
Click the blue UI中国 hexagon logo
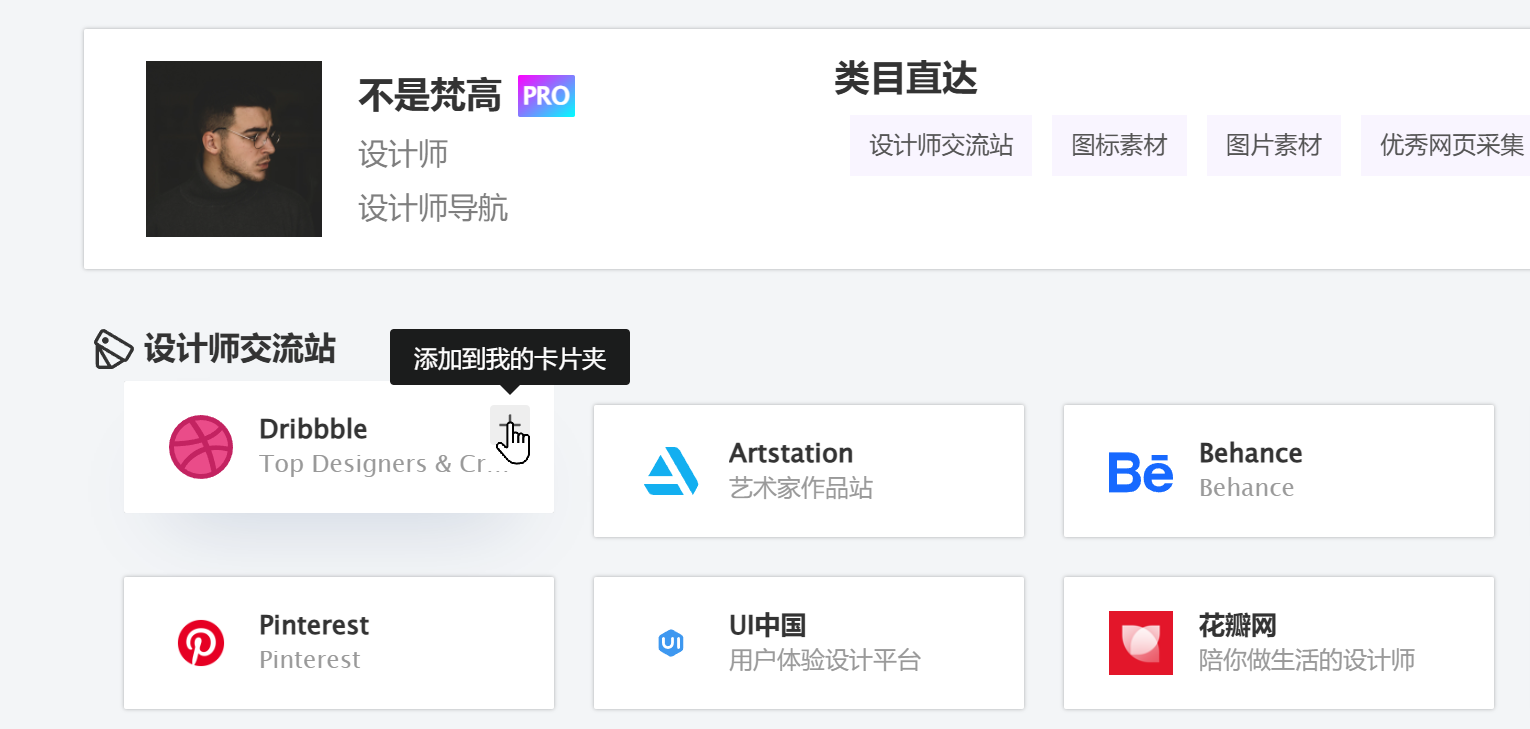coord(670,643)
